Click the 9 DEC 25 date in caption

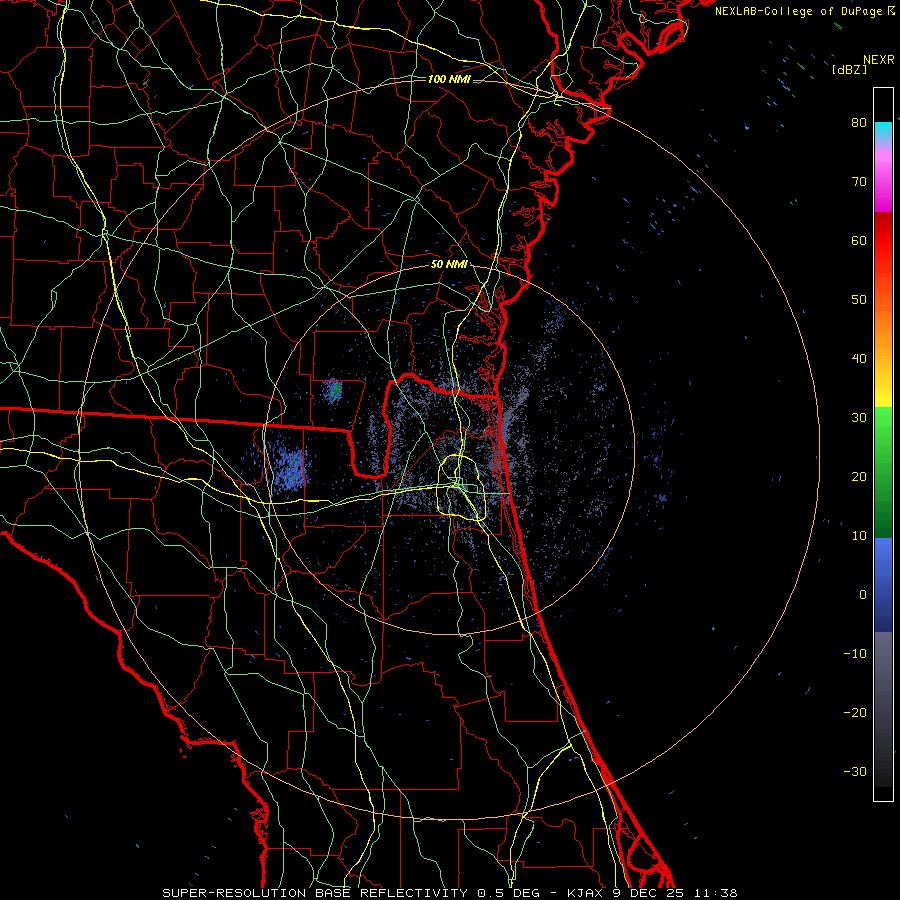(x=650, y=893)
